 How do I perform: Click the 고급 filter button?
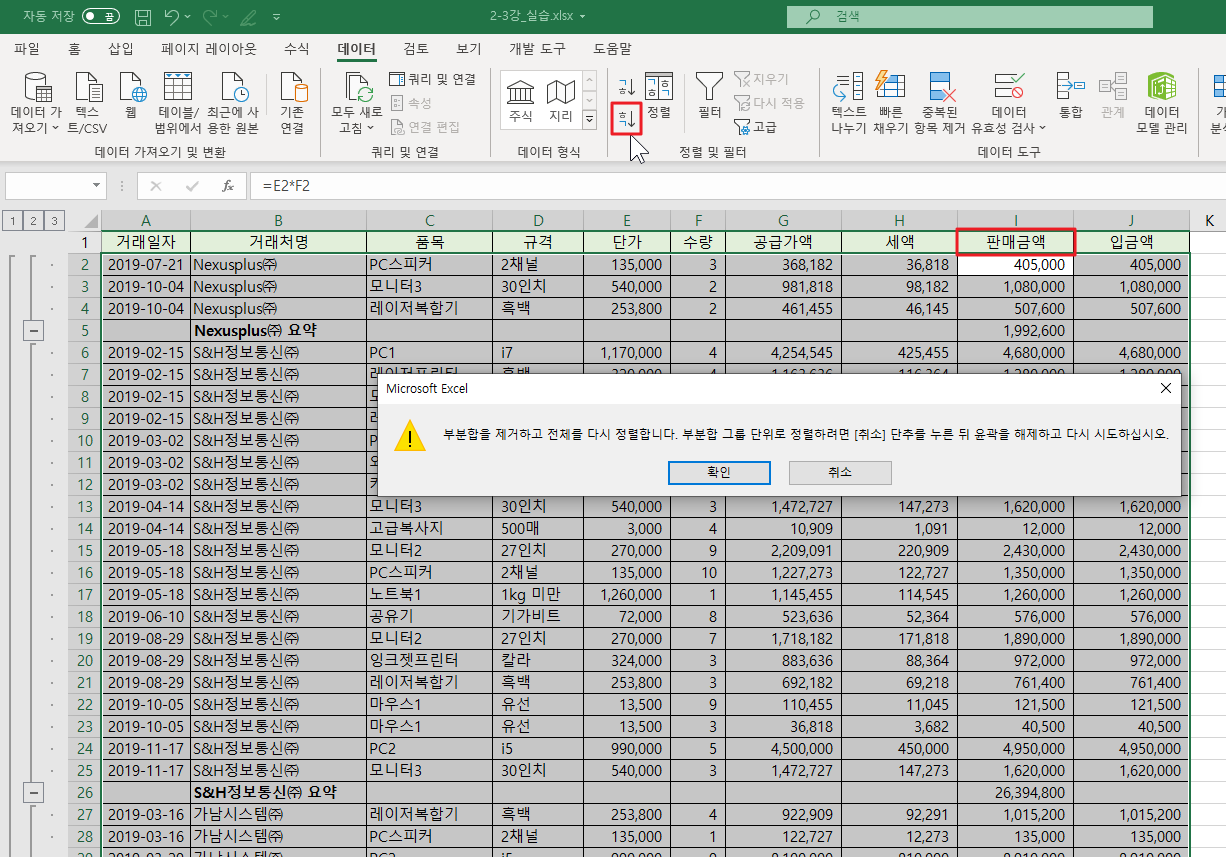(755, 127)
